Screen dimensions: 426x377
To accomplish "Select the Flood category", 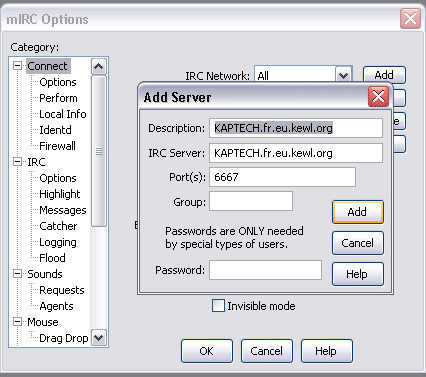I will tap(52, 258).
